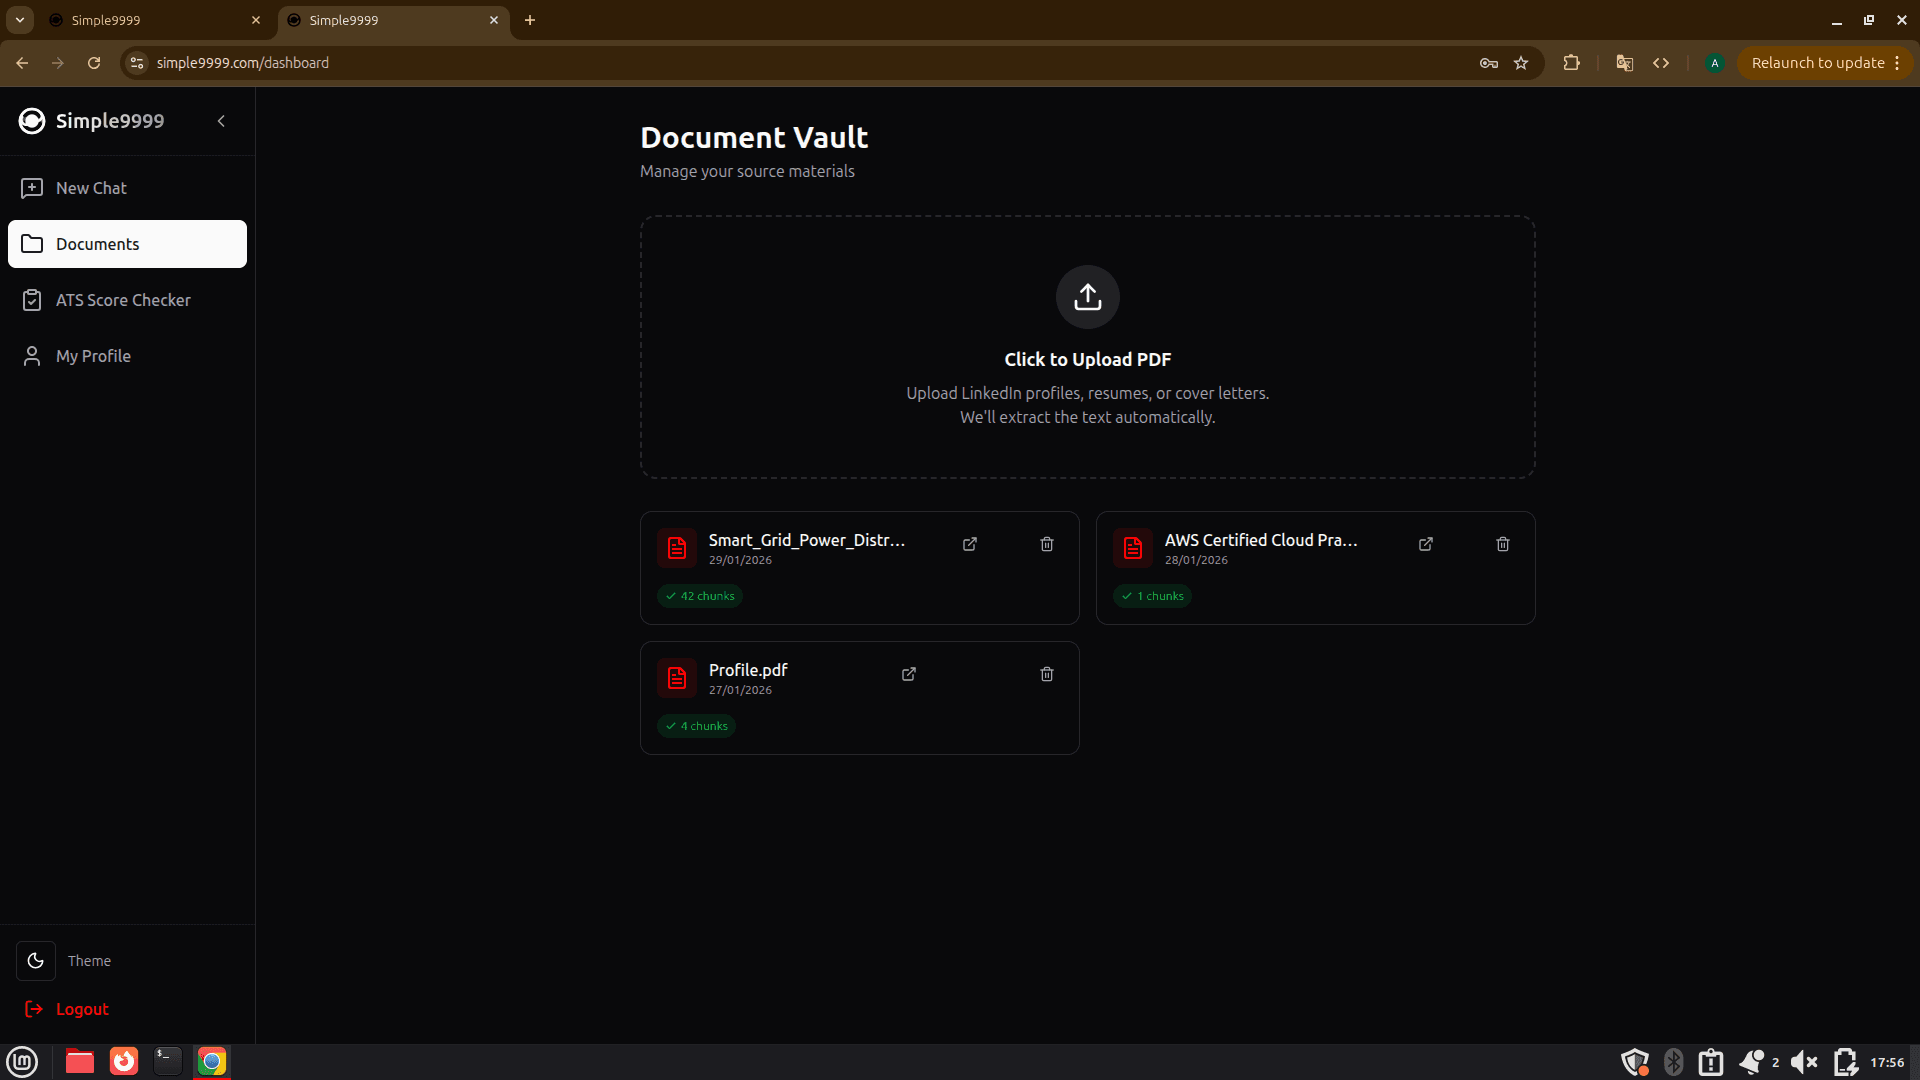Delete the Smart_Grid_Power_Distr document
1920x1080 pixels.
tap(1047, 544)
